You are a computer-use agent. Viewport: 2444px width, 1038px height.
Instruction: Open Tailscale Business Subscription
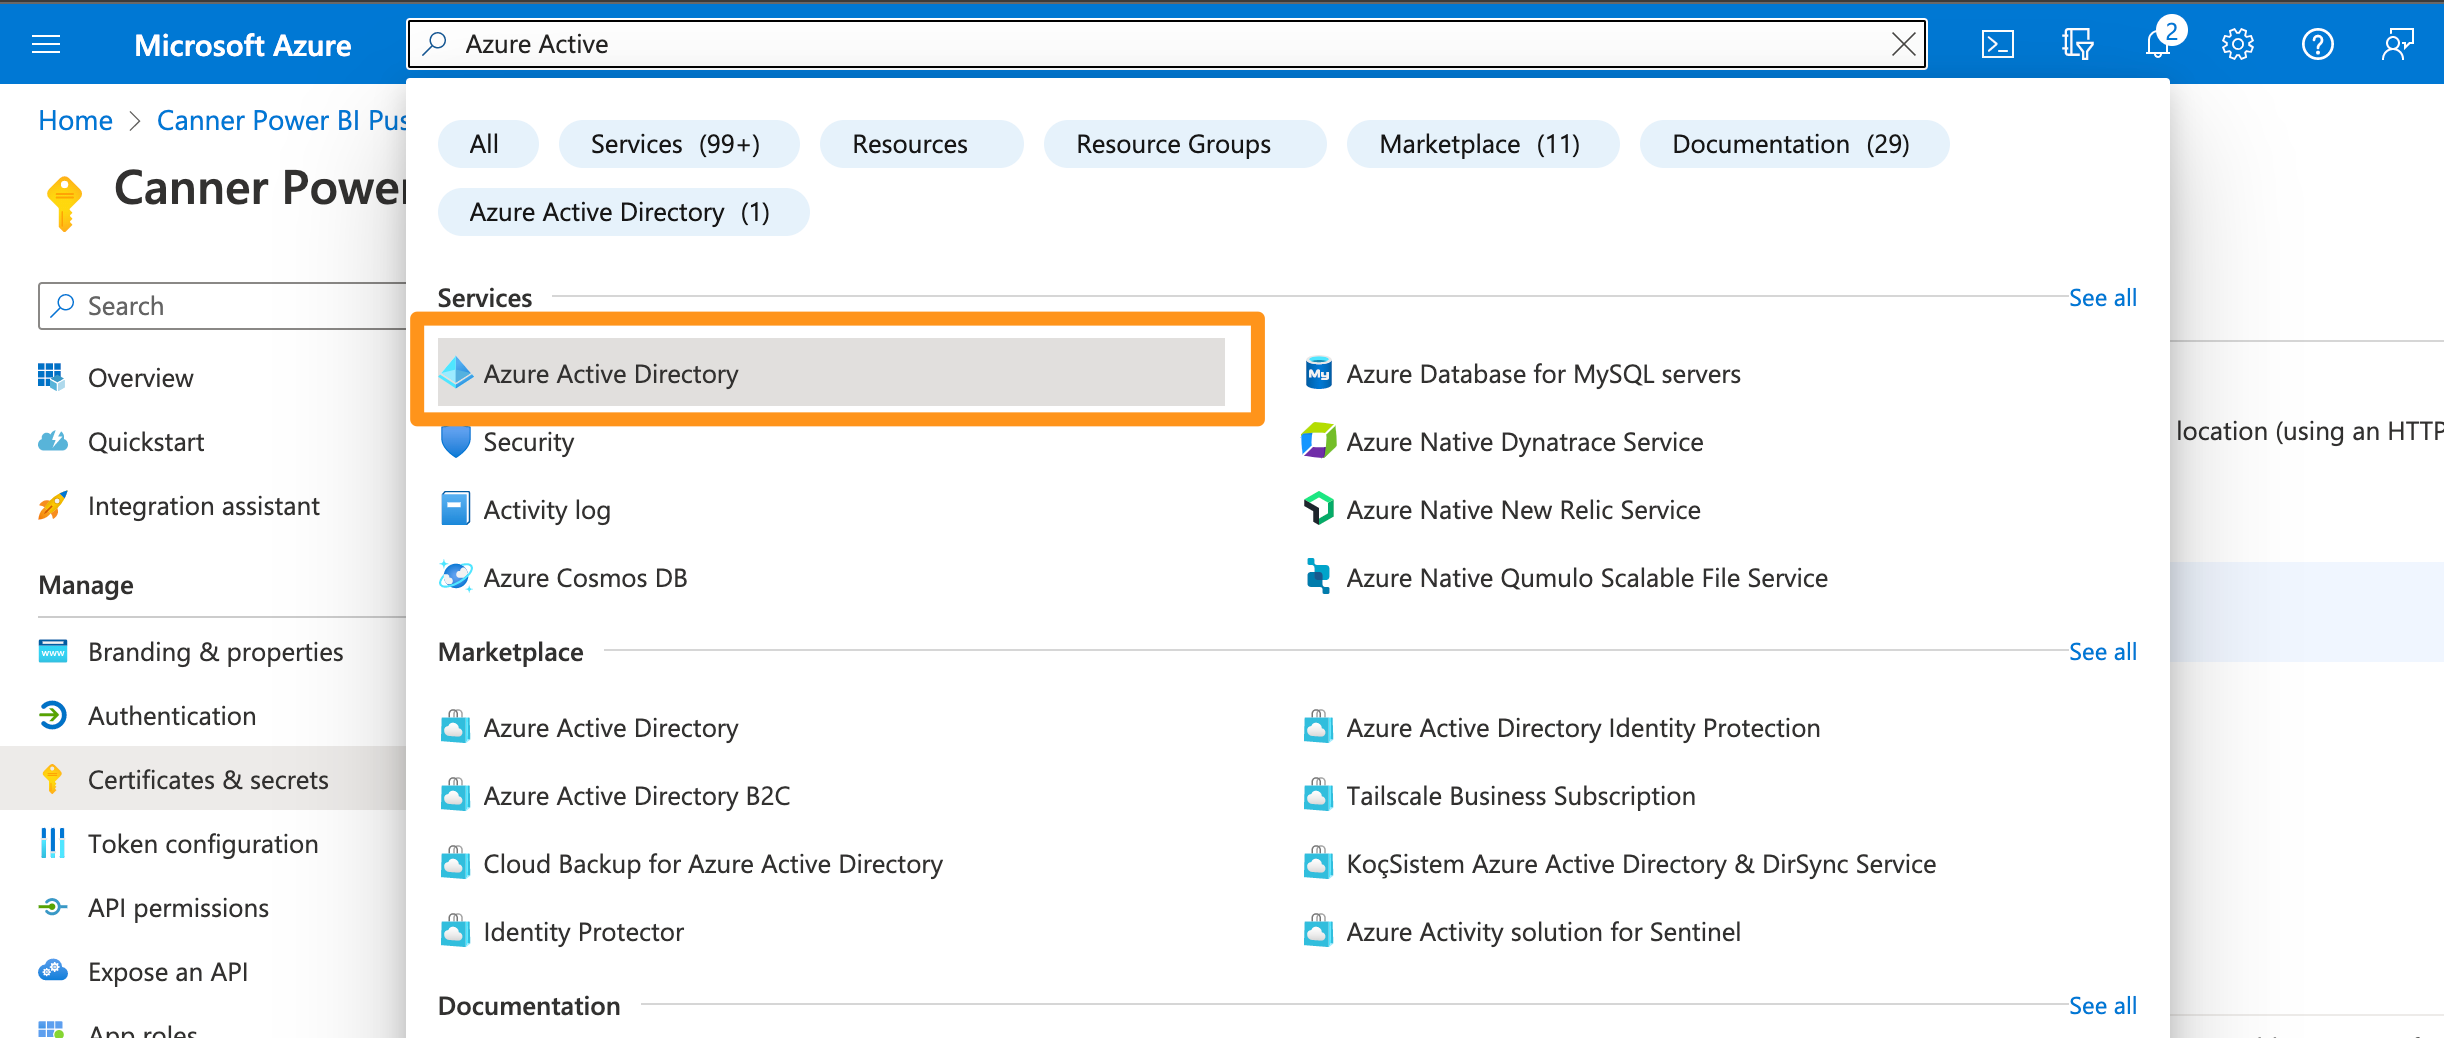click(x=1521, y=795)
